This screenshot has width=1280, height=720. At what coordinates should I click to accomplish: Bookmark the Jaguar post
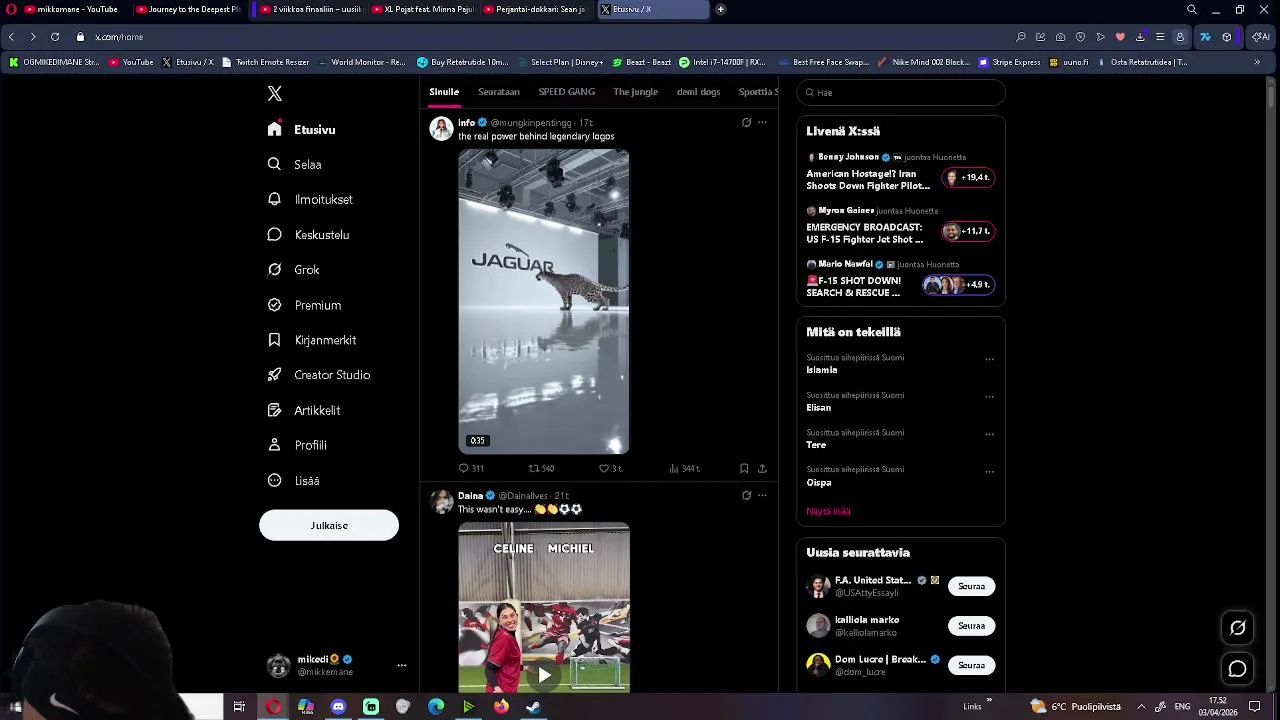pos(744,468)
